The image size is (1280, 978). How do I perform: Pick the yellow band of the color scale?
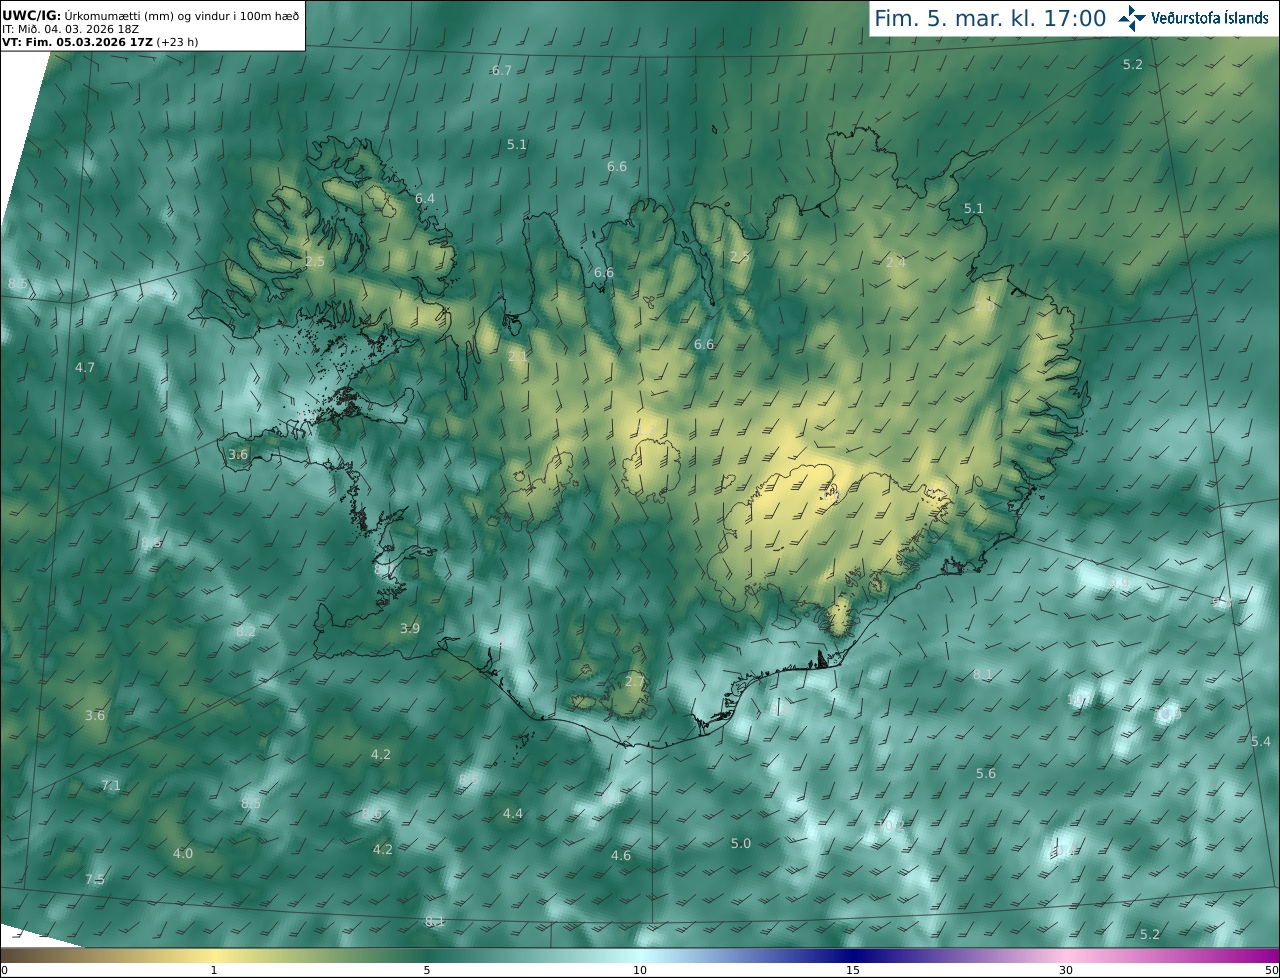215,955
